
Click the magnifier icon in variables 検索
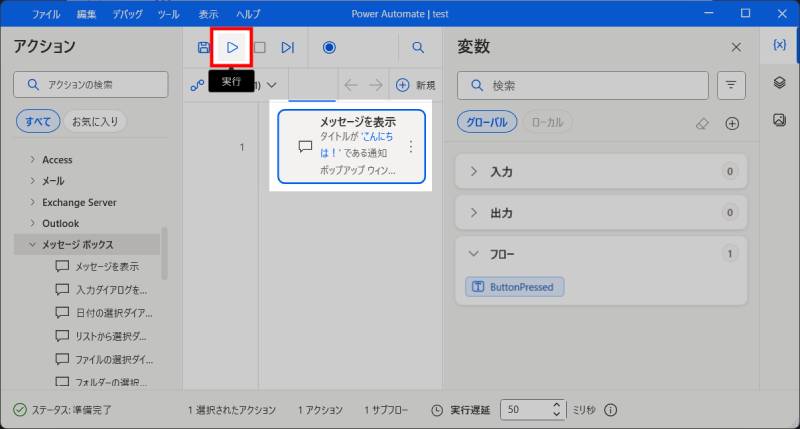[477, 85]
